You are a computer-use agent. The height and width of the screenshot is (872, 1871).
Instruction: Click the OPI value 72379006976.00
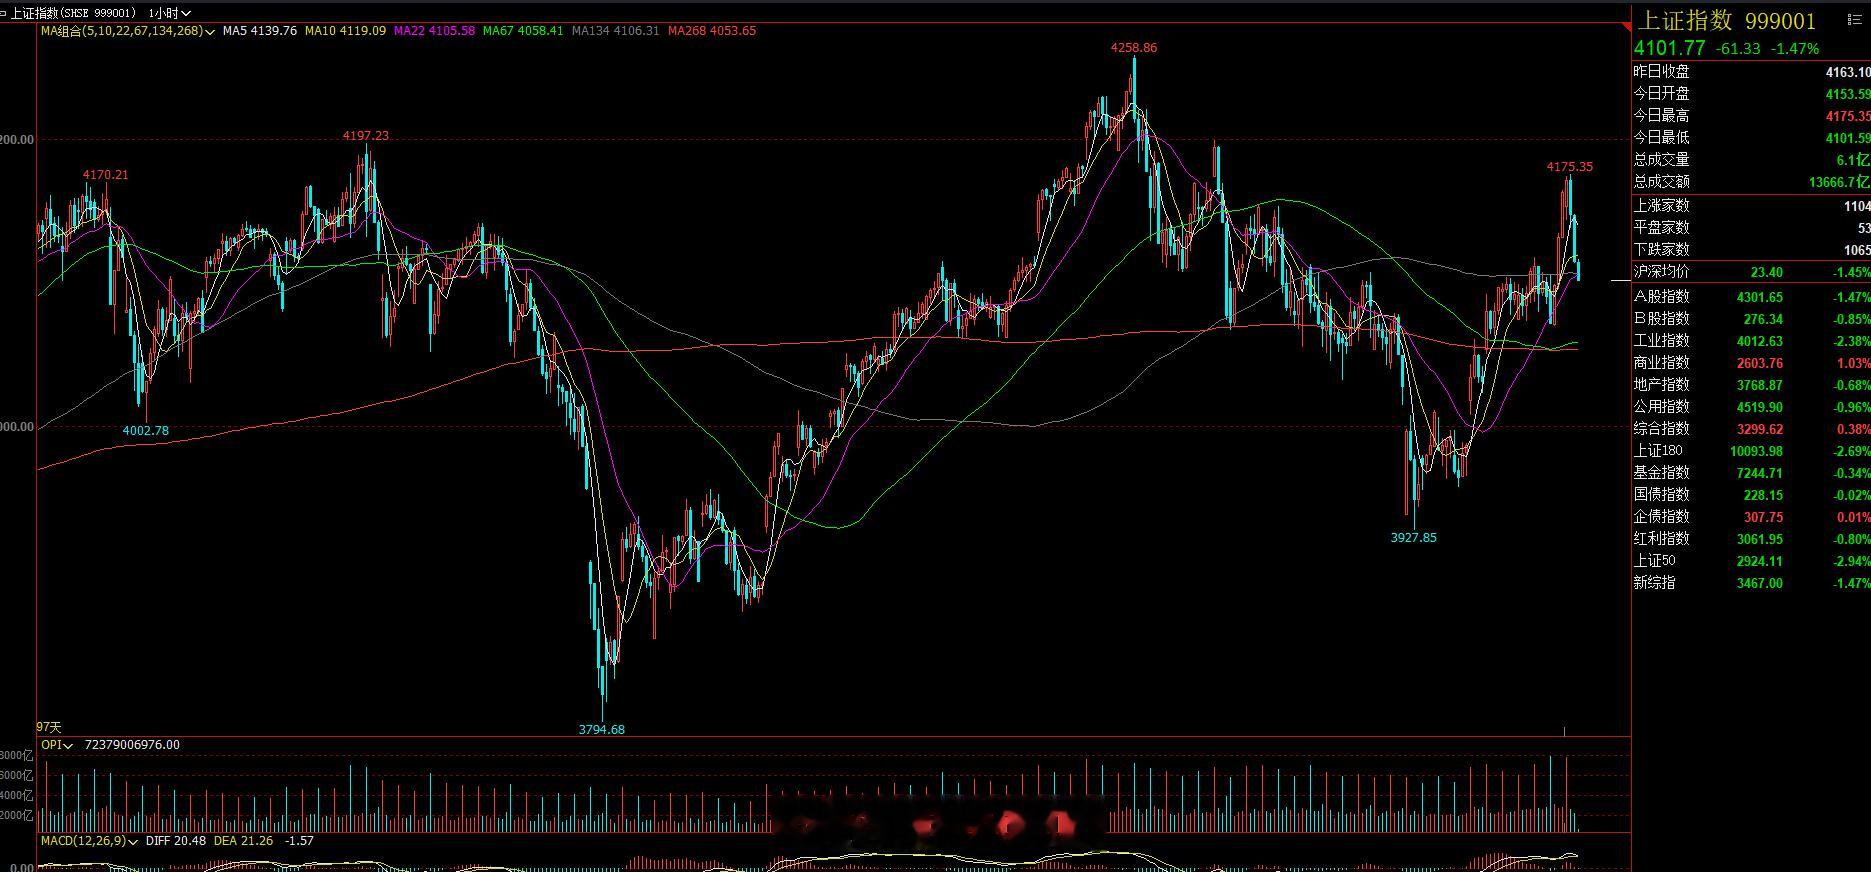133,745
